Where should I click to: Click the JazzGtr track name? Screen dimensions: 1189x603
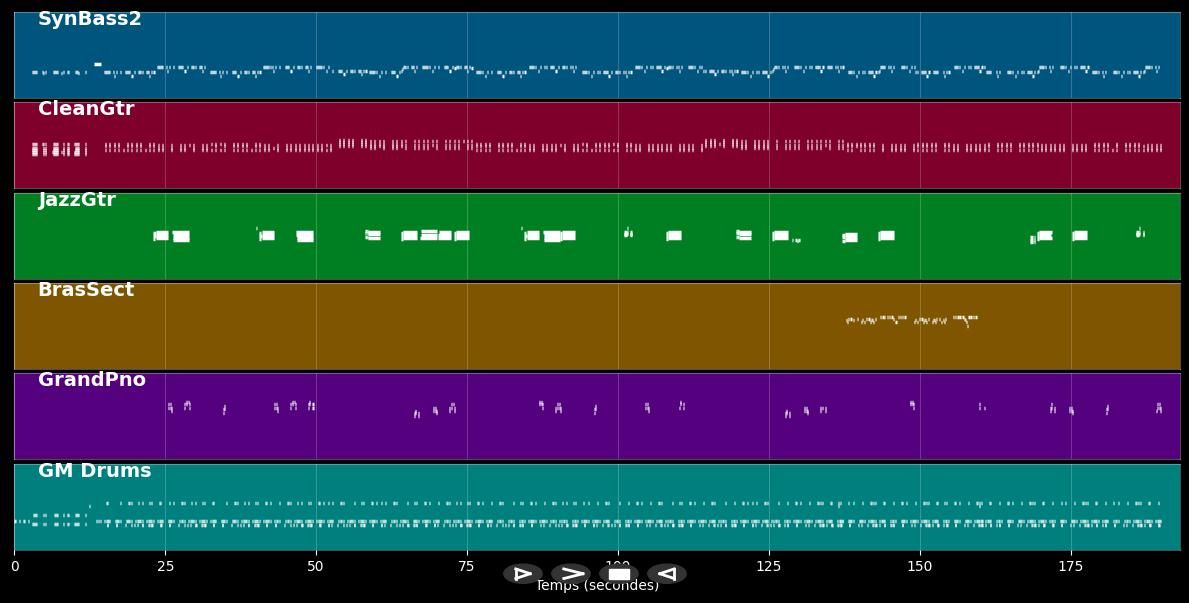point(77,200)
